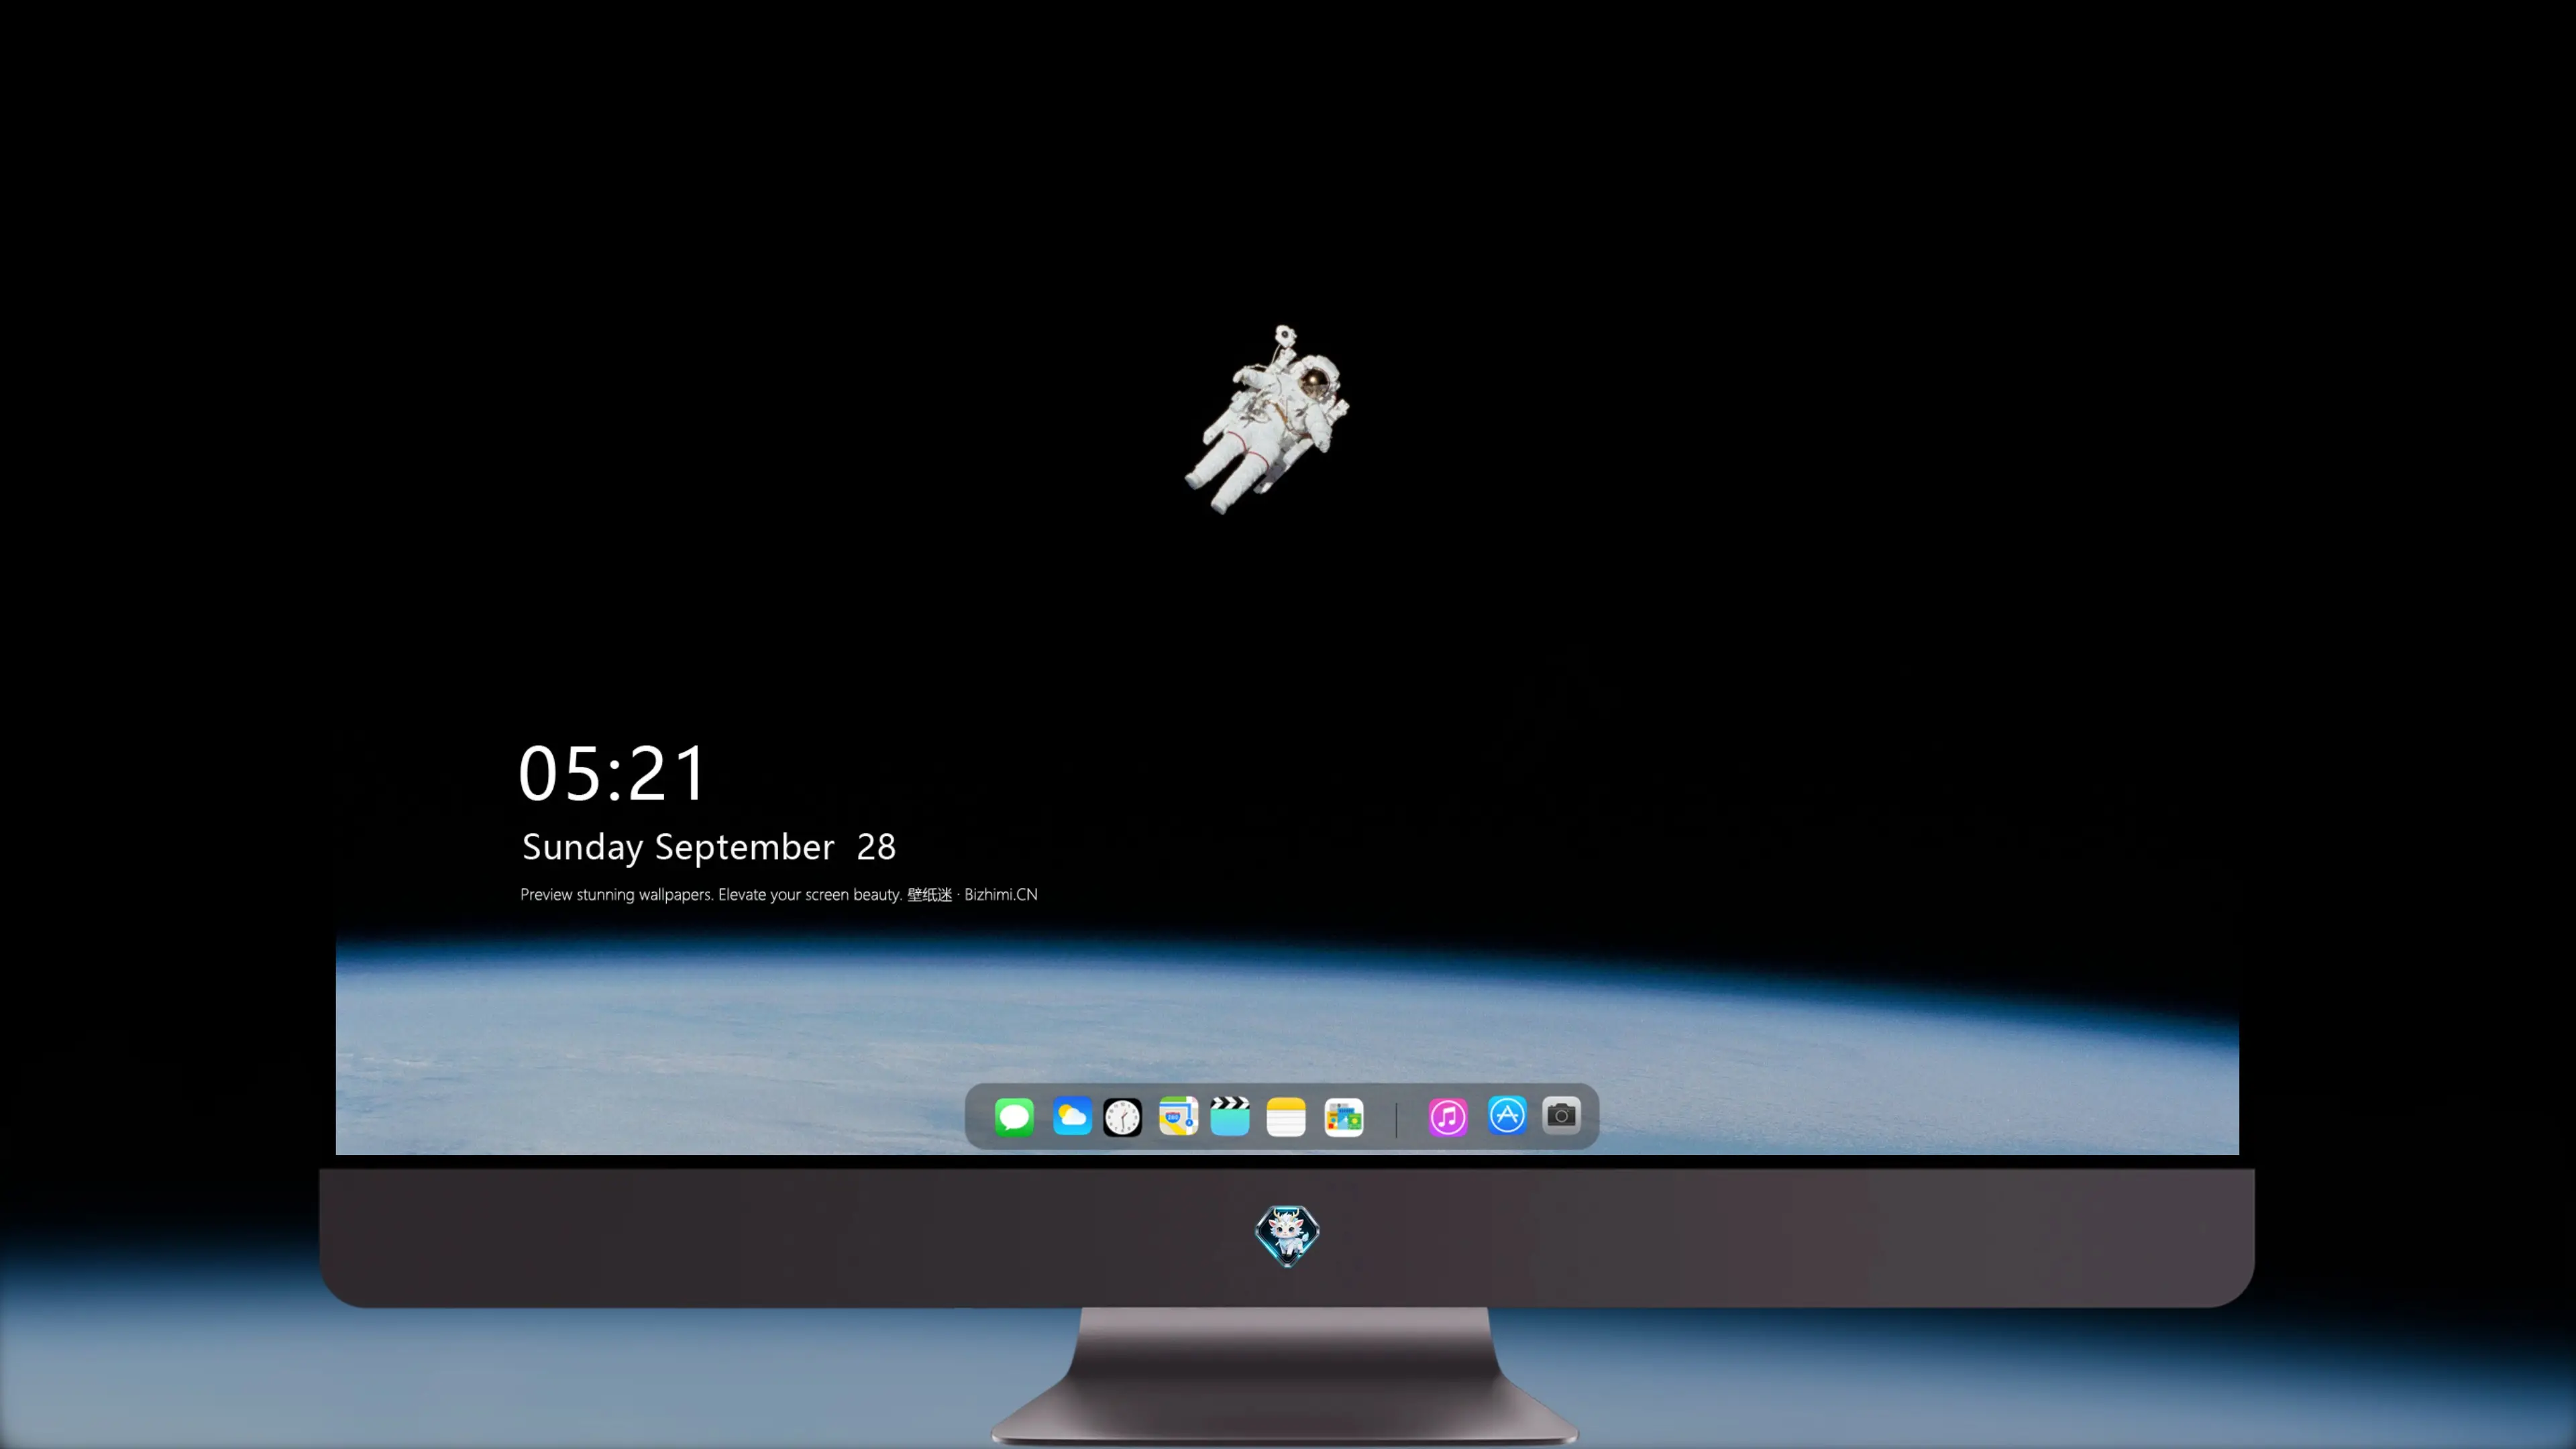This screenshot has height=1449, width=2576.
Task: Click the dragon logo on monitor chin
Action: 1287,1236
